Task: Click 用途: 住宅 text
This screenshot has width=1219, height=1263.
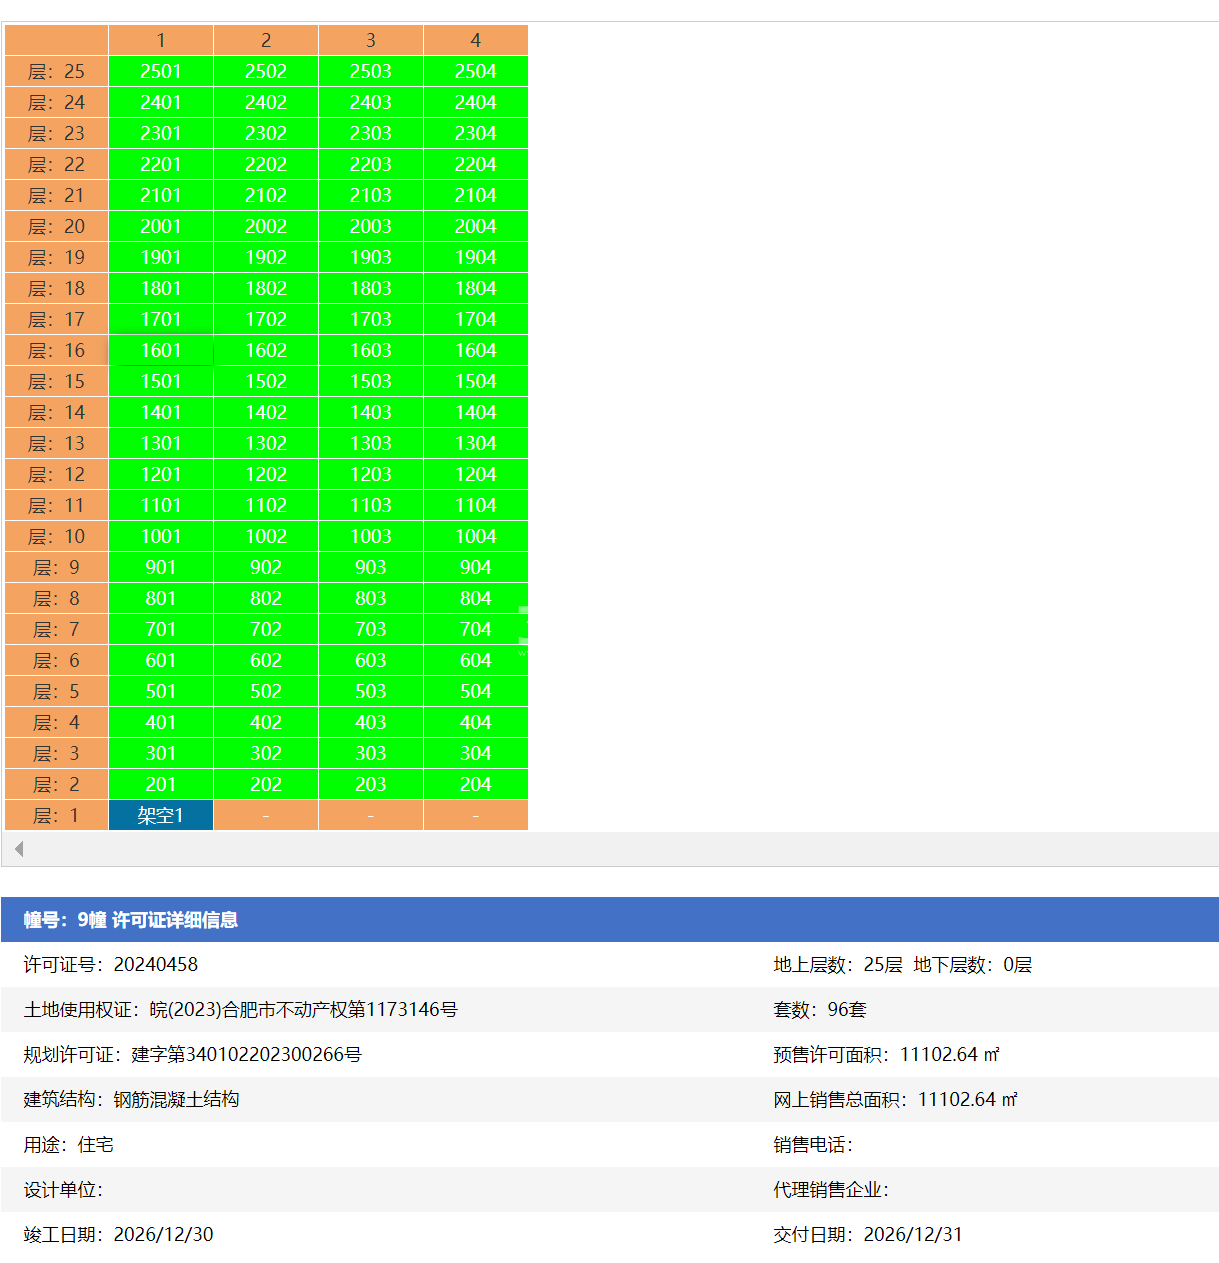Action: point(69,1145)
